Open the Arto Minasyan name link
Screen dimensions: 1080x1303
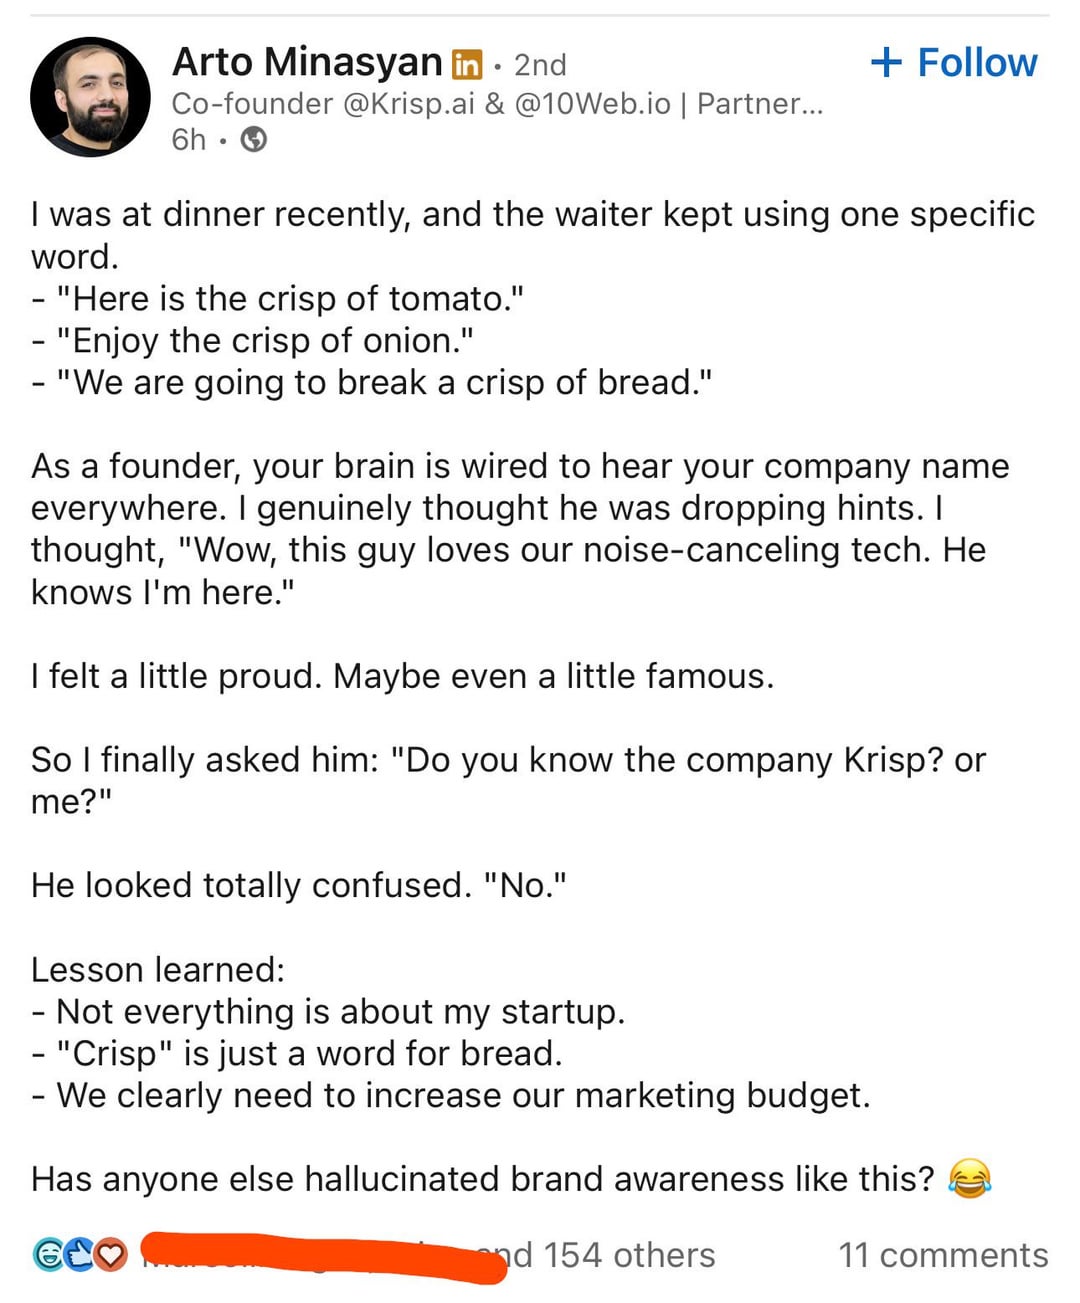pos(307,63)
